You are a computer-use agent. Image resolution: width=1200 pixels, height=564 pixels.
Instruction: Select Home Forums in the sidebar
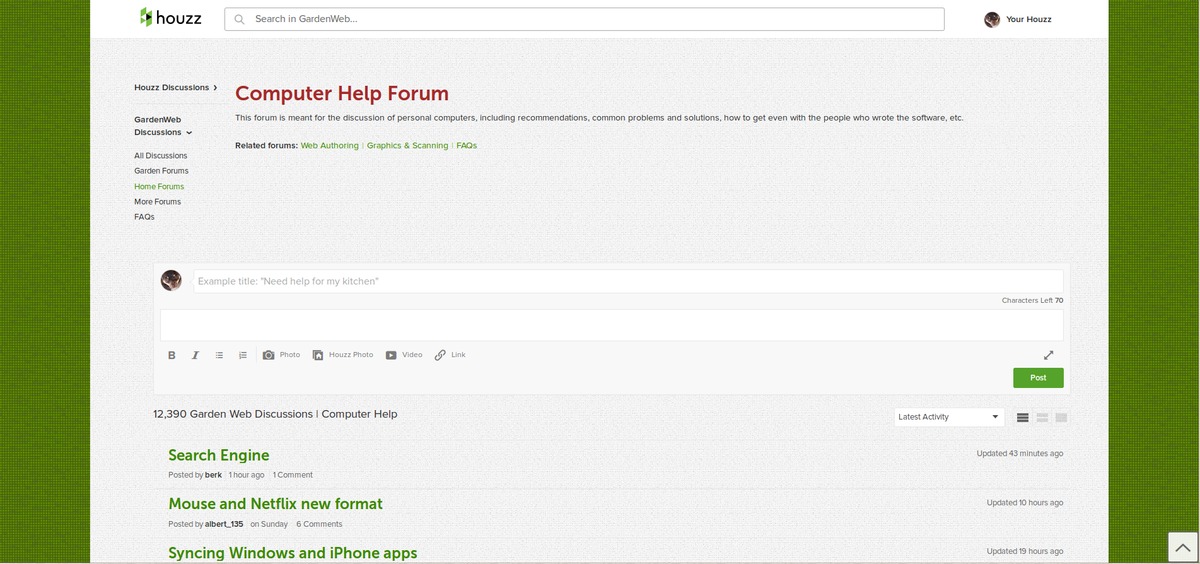pos(159,187)
